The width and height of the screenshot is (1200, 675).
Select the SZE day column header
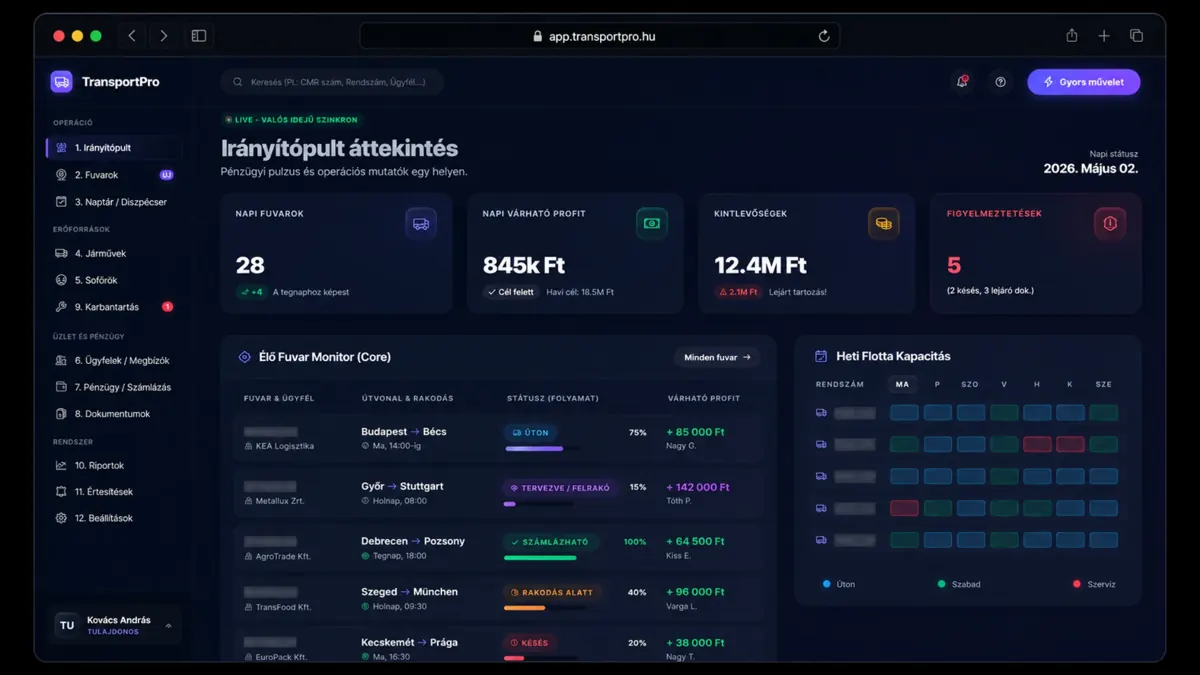[x=1103, y=384]
